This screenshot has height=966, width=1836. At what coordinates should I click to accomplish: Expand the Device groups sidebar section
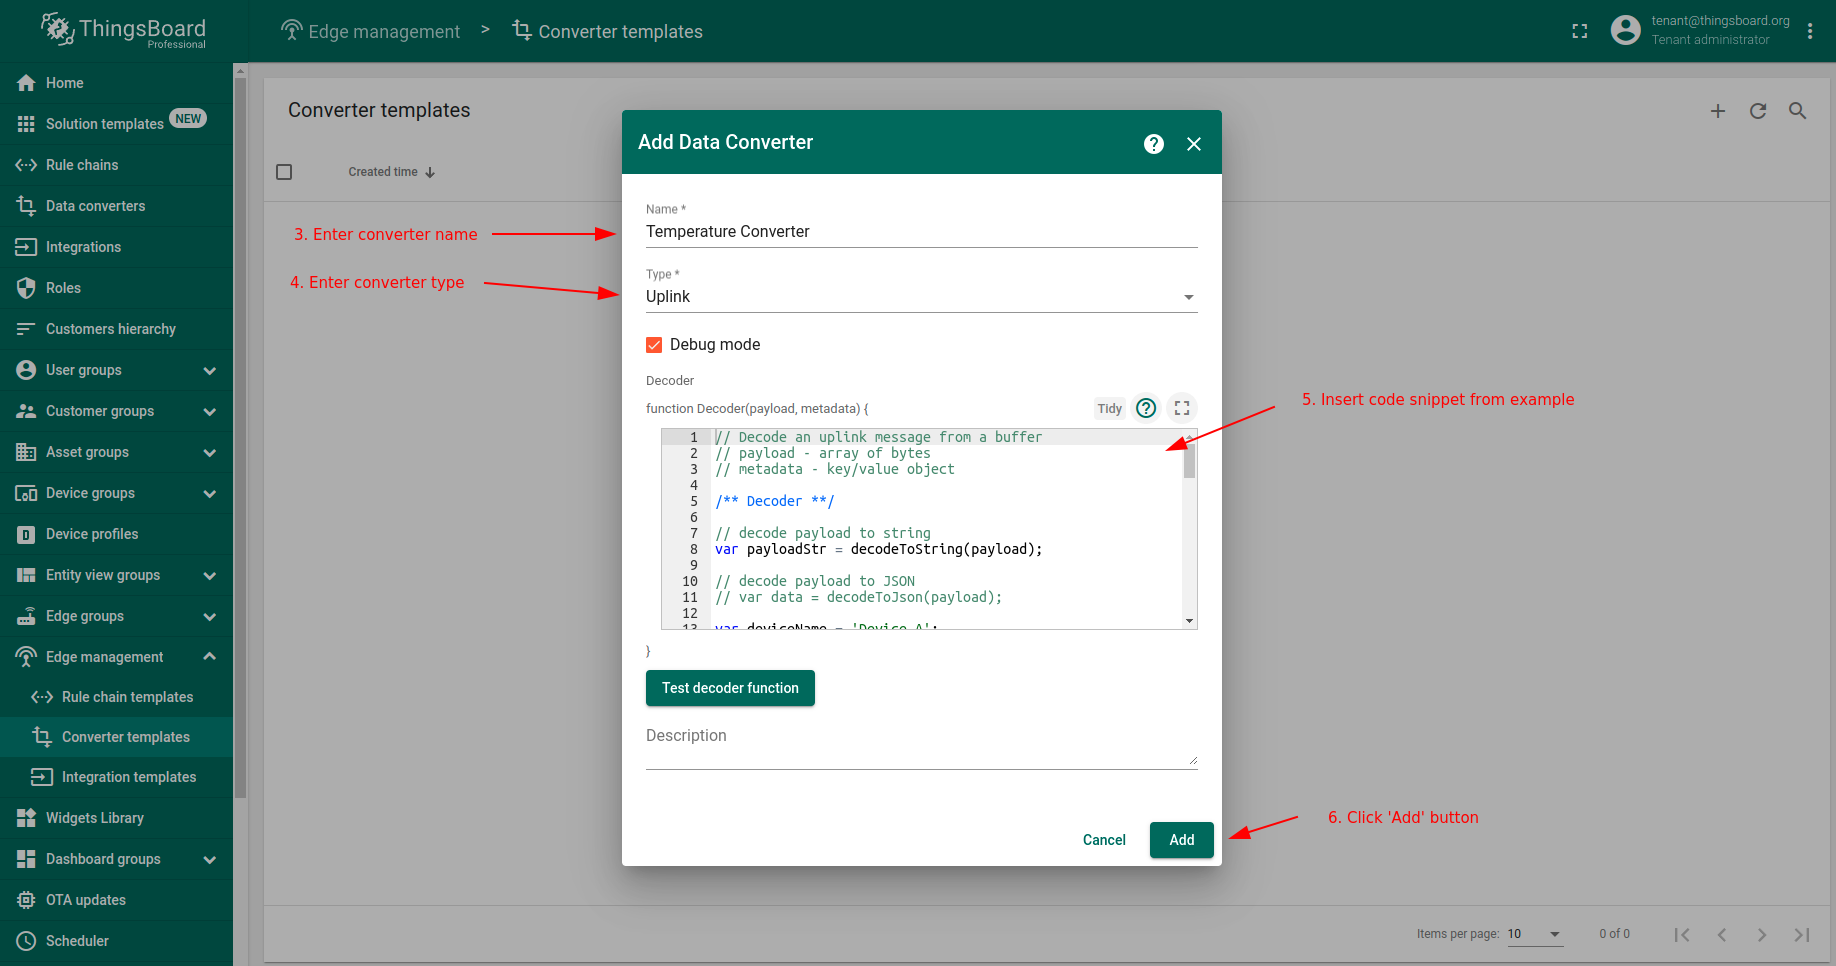point(209,494)
